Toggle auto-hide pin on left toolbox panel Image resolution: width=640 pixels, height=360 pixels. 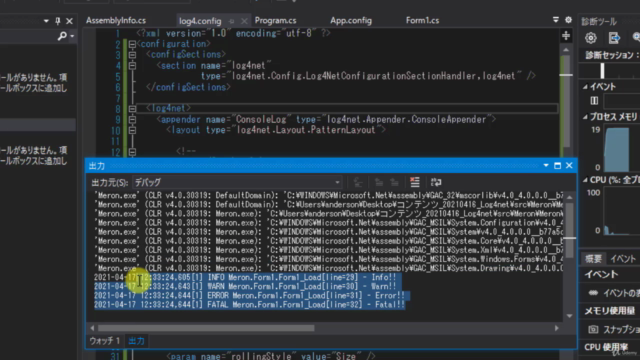coord(58,21)
